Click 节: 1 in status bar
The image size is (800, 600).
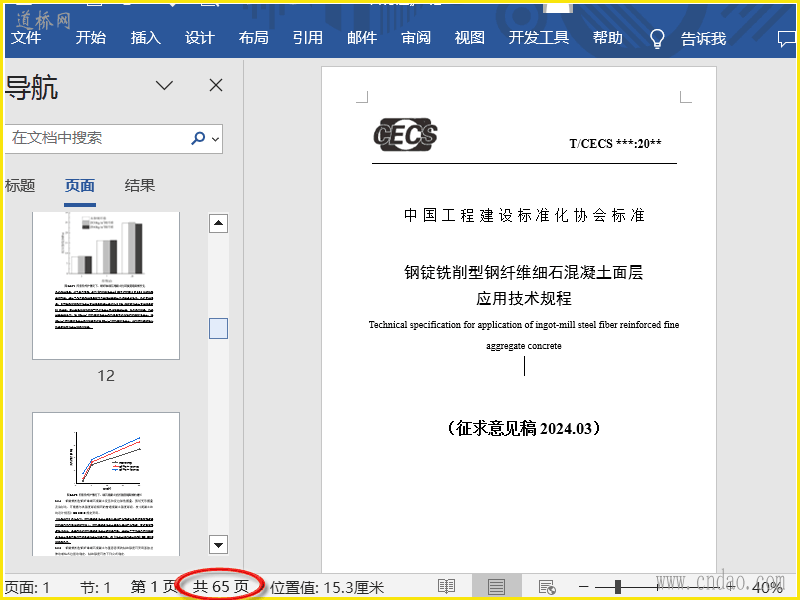95,588
